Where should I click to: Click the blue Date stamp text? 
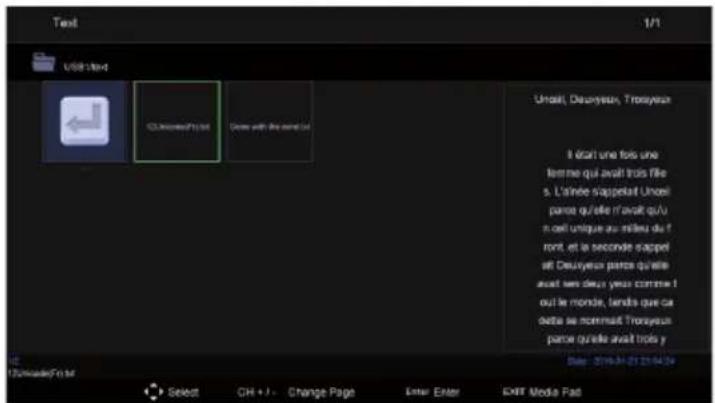pos(621,361)
